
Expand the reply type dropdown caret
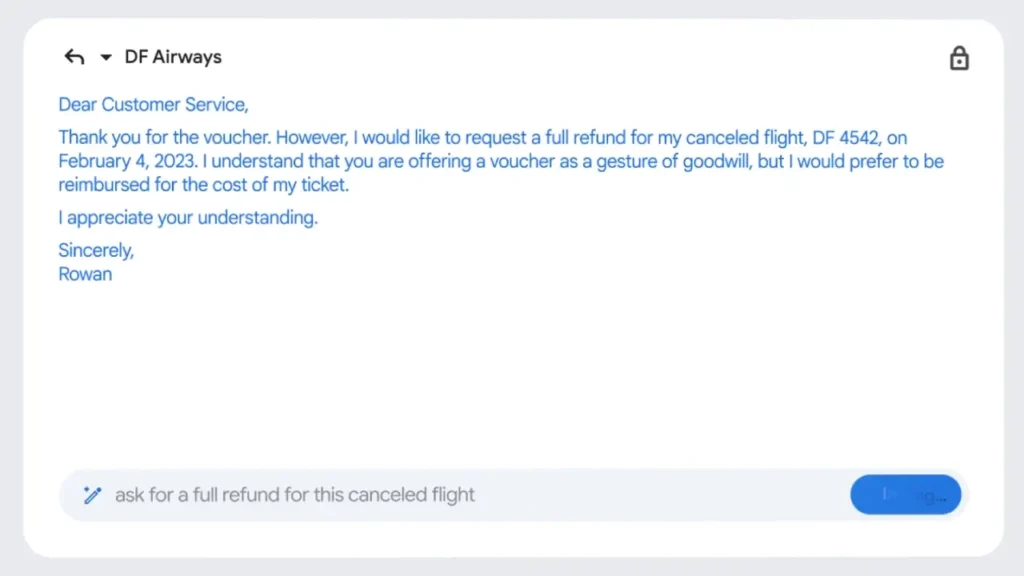pyautogui.click(x=106, y=57)
